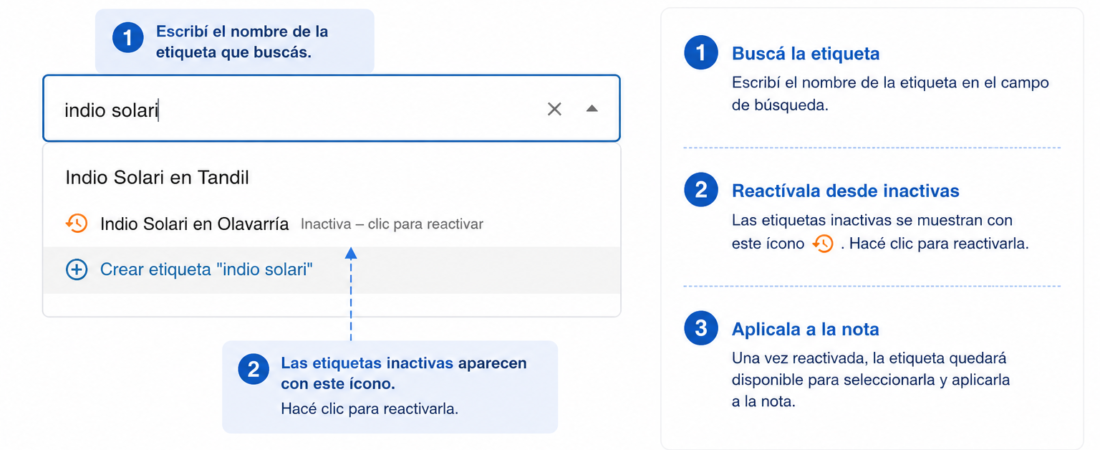Clear the search field with the X icon
This screenshot has width=1100, height=450.
pyautogui.click(x=554, y=109)
